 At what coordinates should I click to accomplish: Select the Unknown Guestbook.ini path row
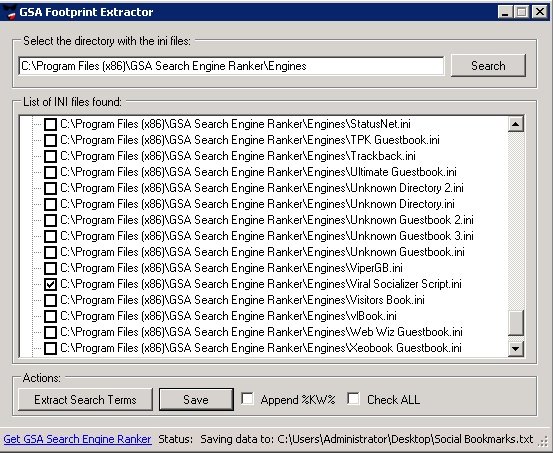[x=262, y=252]
